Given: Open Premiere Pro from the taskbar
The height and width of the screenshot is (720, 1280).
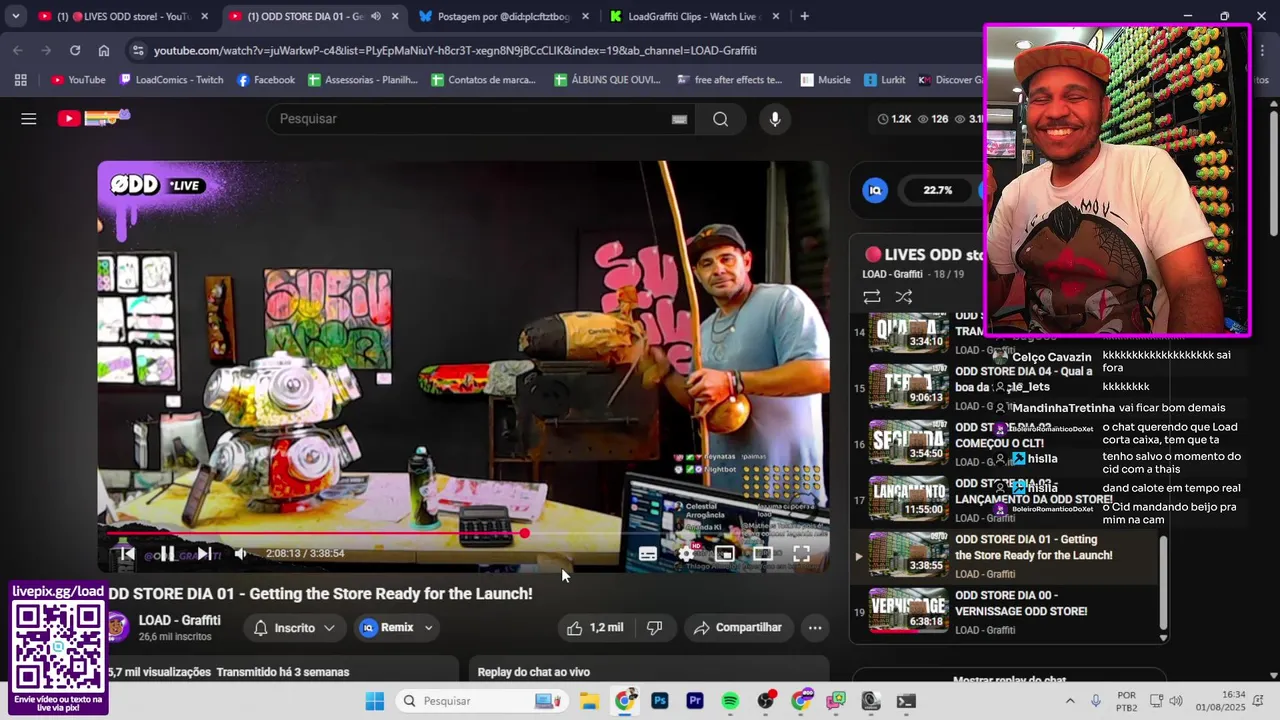Looking at the screenshot, I should (x=695, y=701).
